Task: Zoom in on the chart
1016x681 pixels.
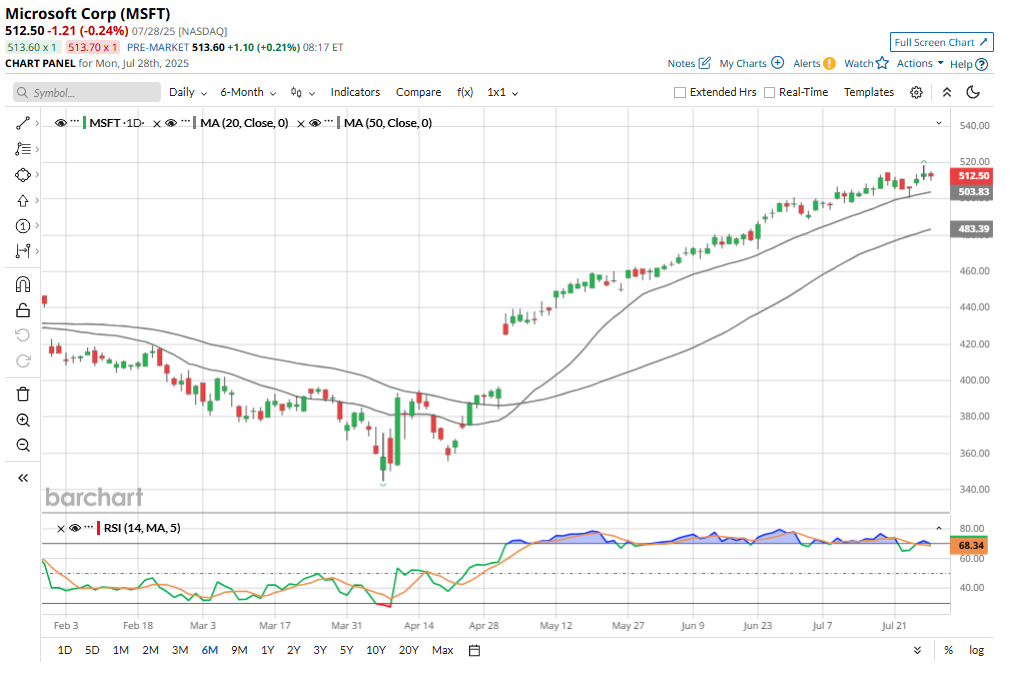Action: [23, 420]
